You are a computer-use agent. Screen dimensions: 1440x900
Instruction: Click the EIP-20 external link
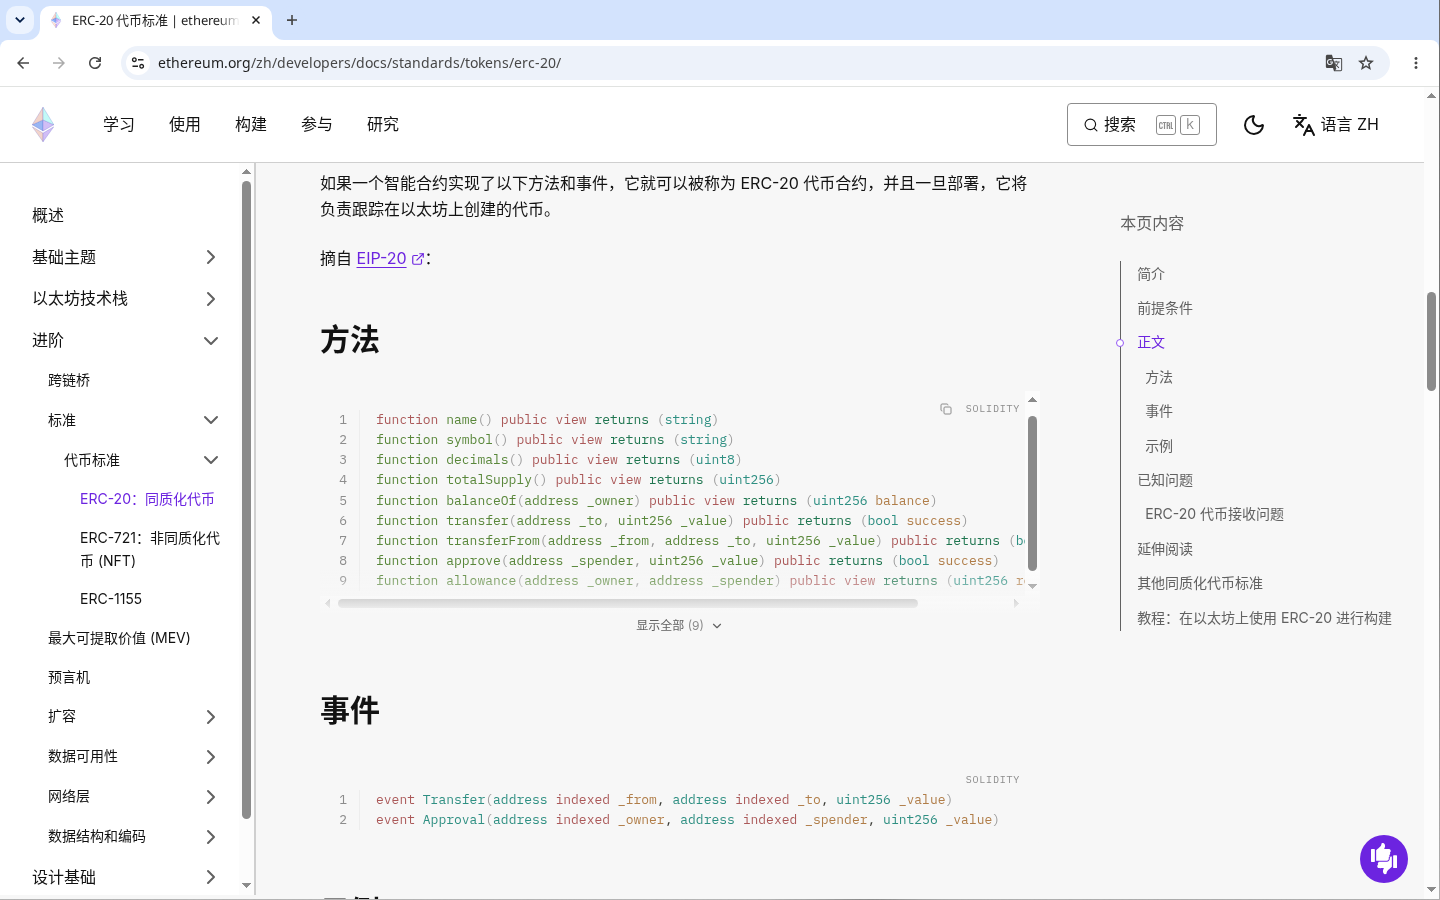[x=390, y=258]
